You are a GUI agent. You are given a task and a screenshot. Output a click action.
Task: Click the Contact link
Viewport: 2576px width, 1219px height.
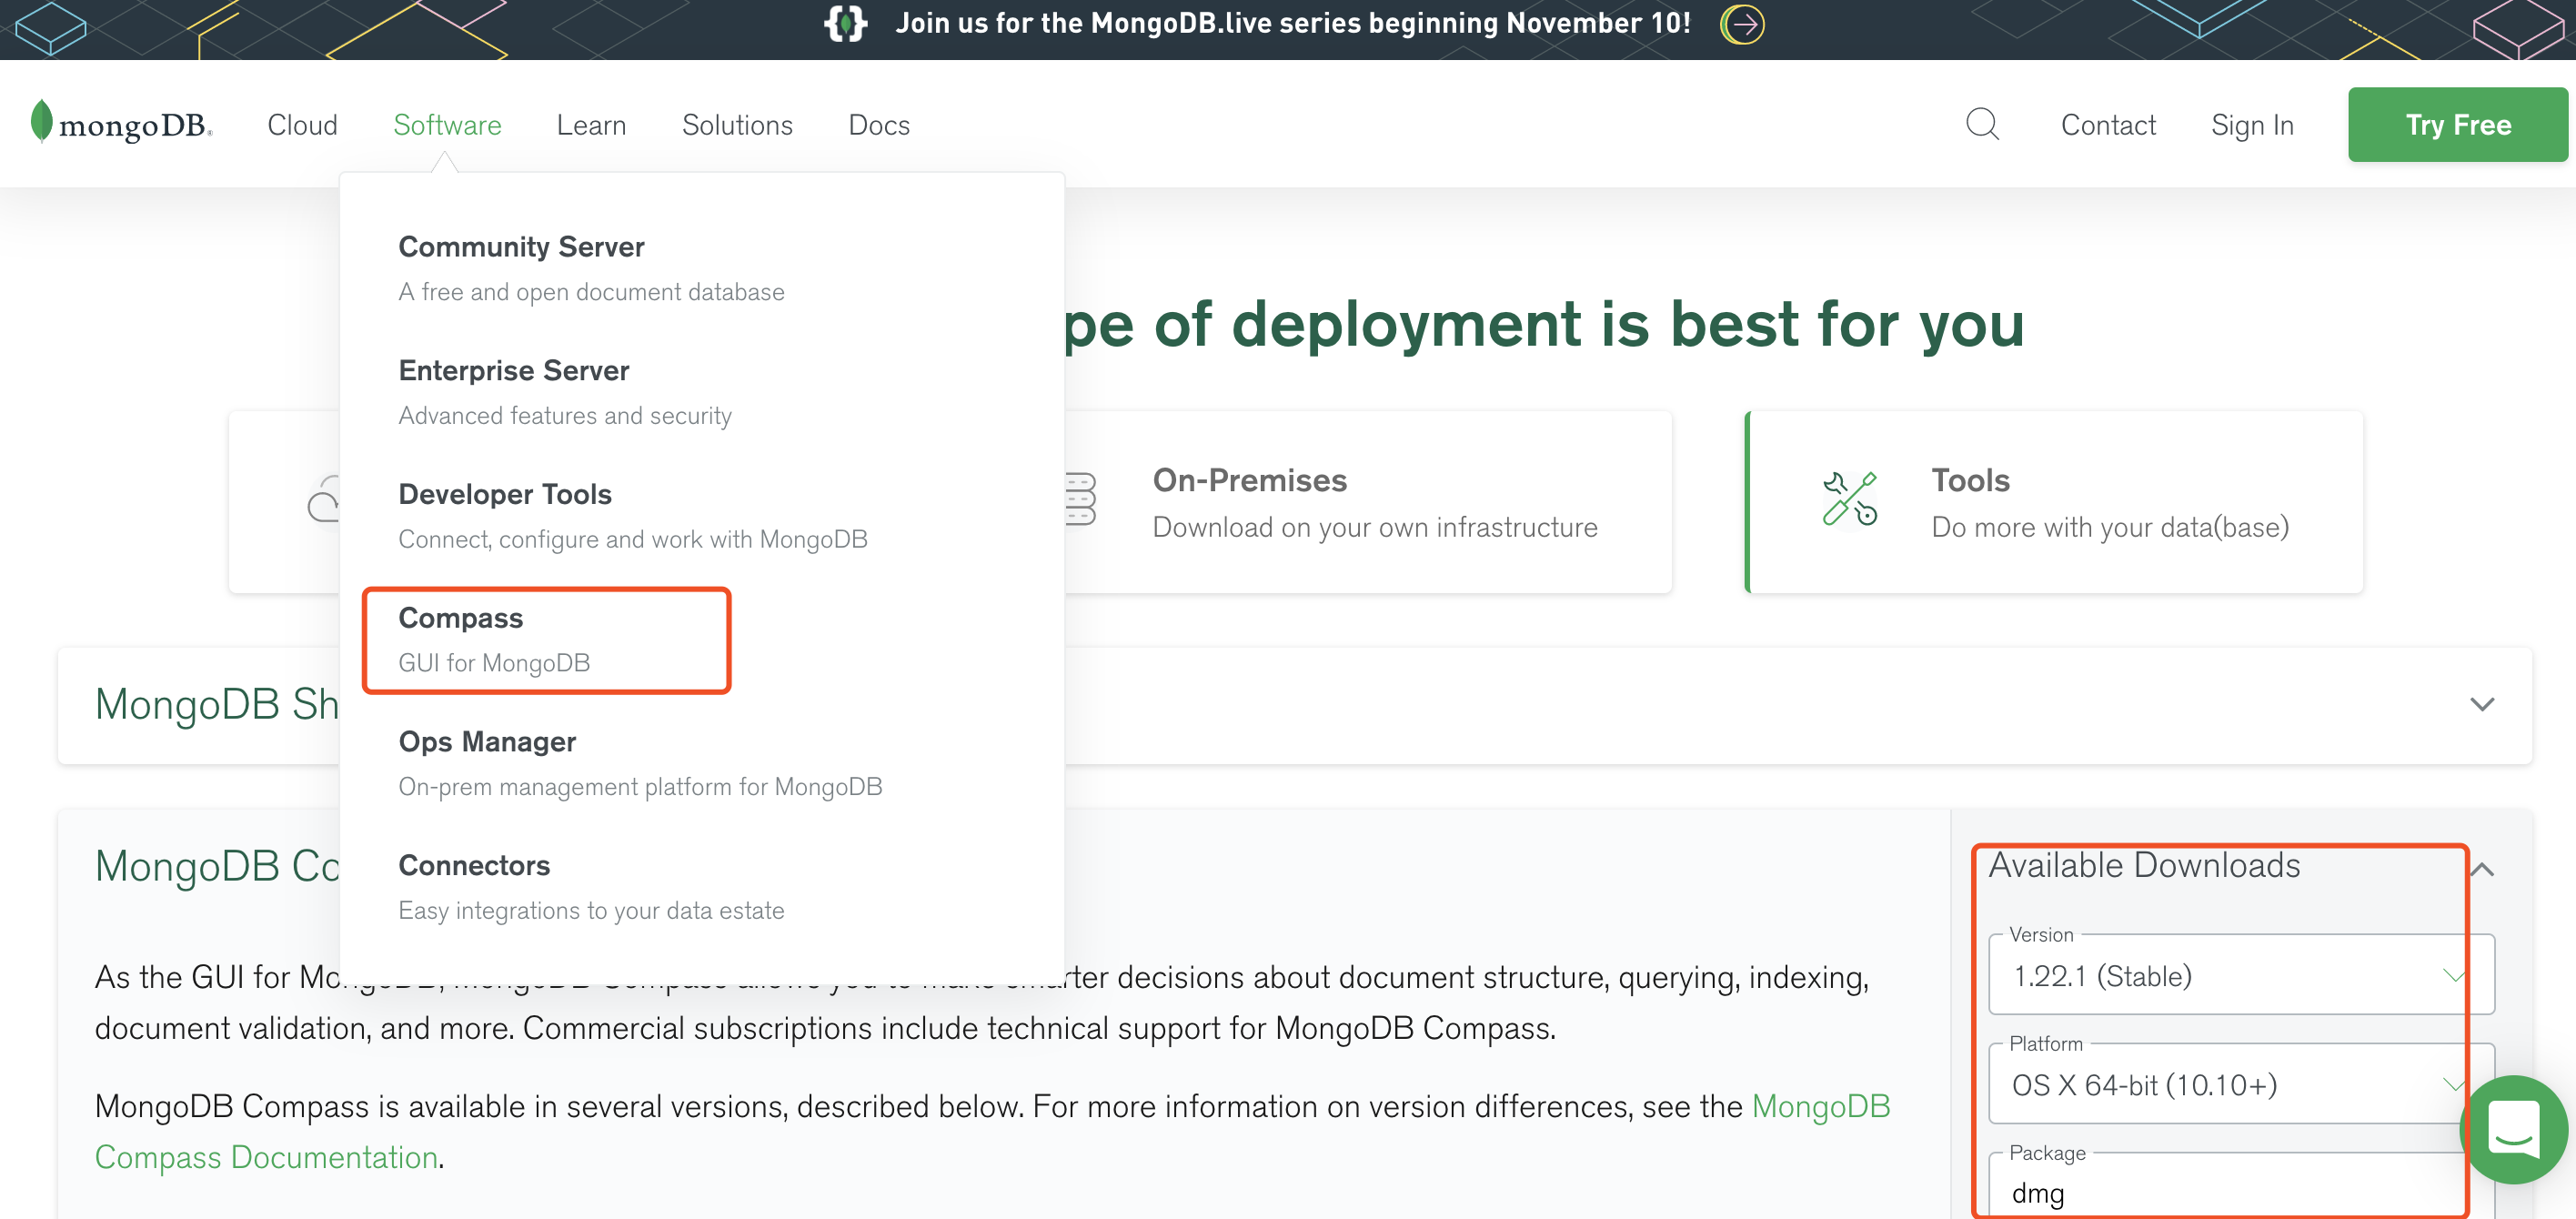pyautogui.click(x=2108, y=125)
